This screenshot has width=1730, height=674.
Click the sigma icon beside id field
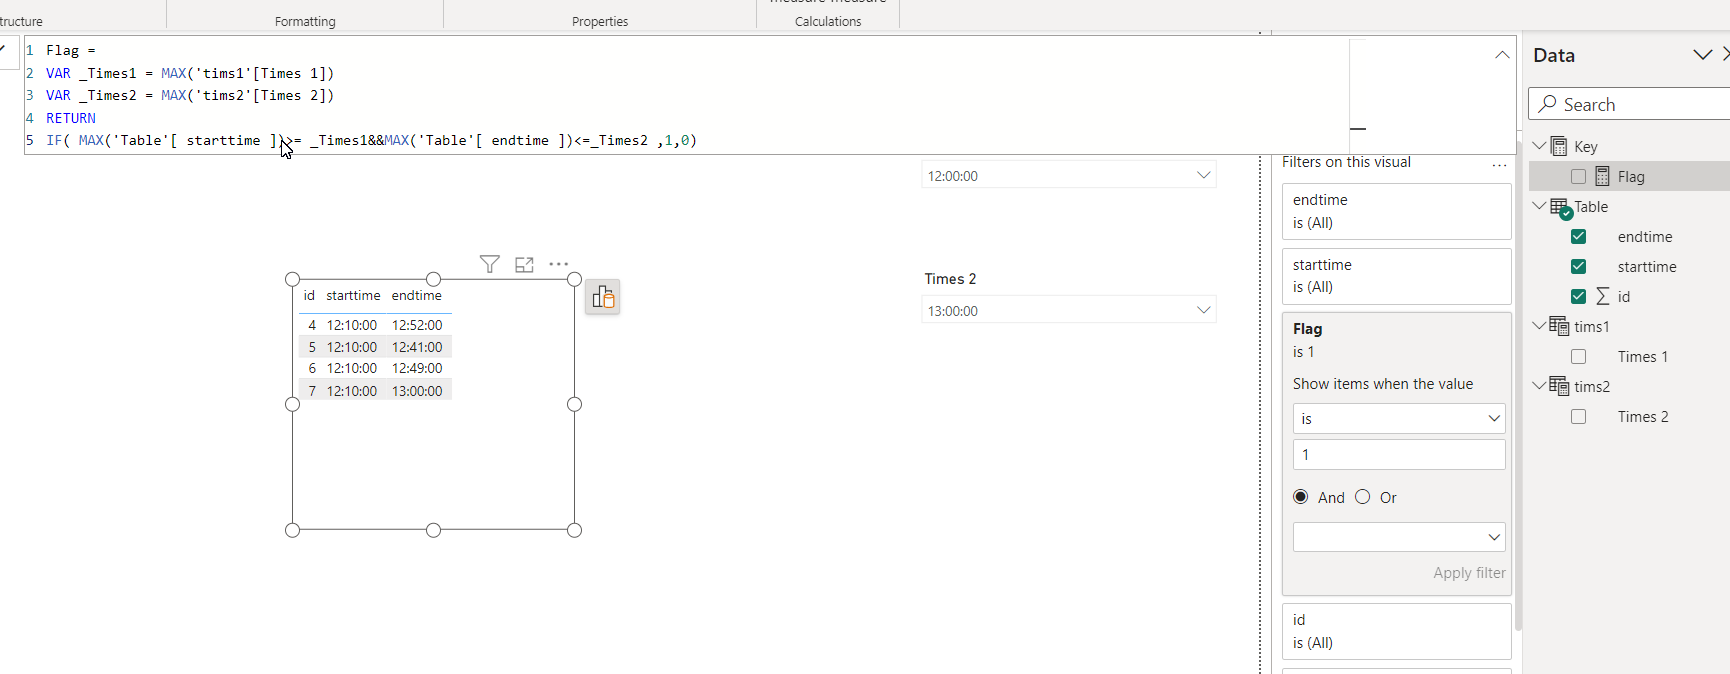[1603, 297]
